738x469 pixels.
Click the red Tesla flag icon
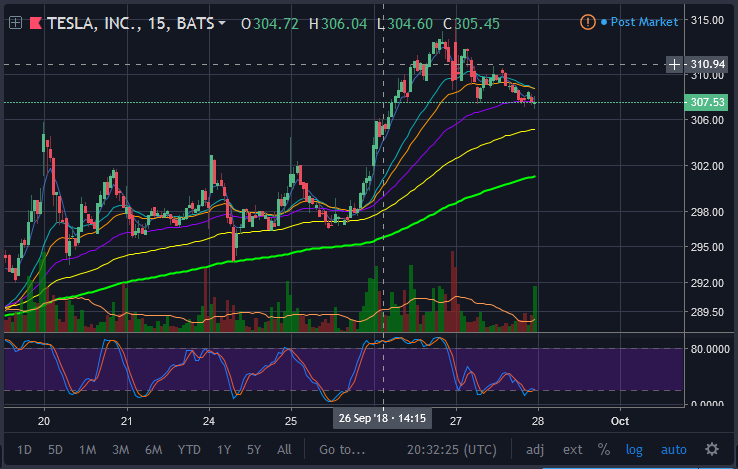(x=36, y=23)
